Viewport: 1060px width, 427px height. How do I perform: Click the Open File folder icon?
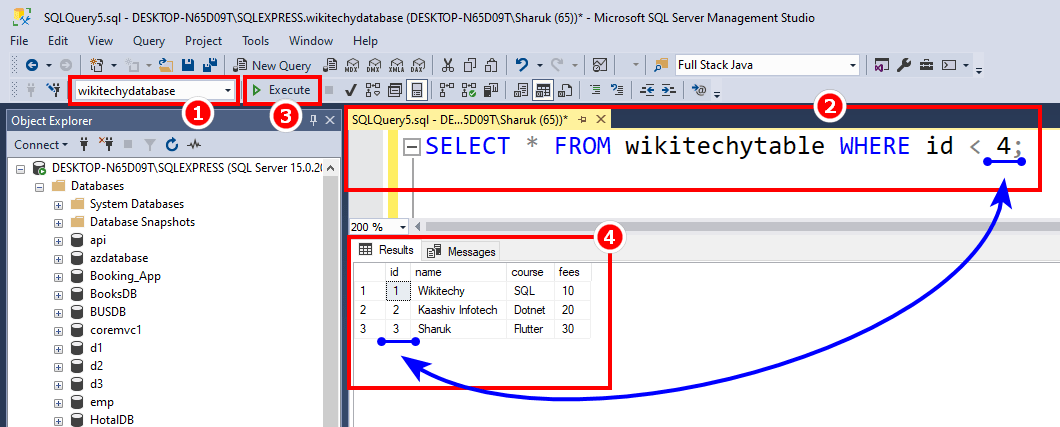pos(166,66)
